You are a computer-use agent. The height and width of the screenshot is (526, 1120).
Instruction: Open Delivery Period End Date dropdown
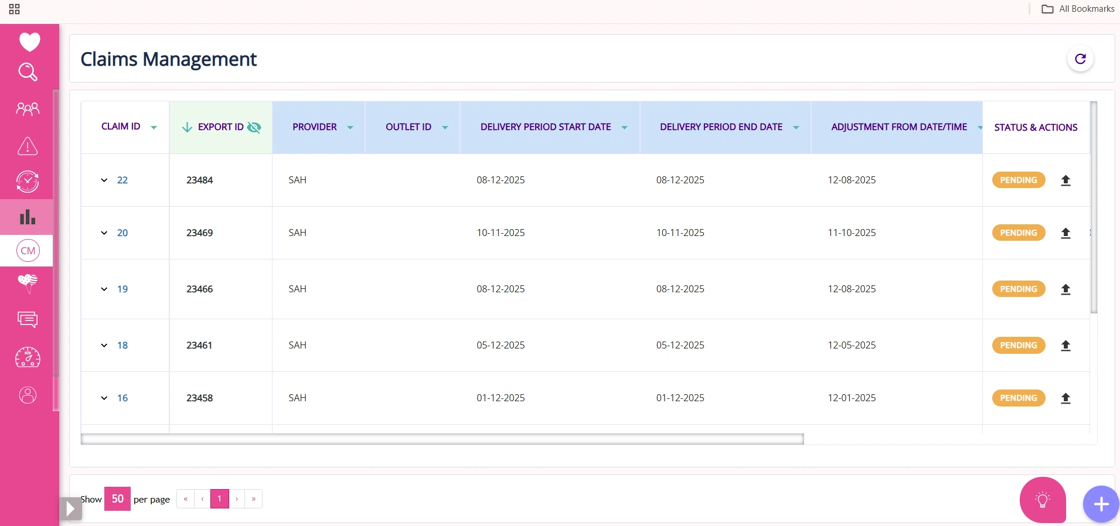796,127
